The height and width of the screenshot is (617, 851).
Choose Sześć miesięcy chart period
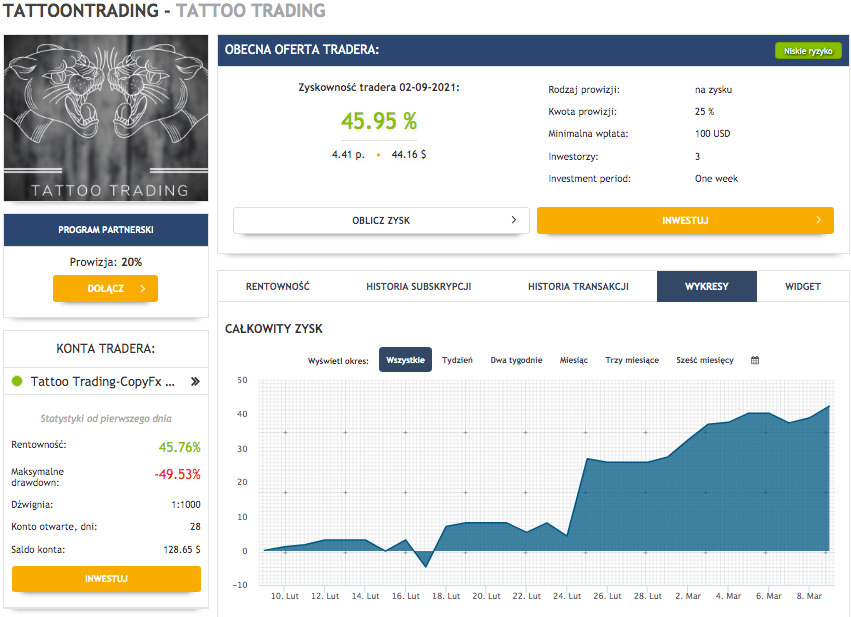pos(705,360)
